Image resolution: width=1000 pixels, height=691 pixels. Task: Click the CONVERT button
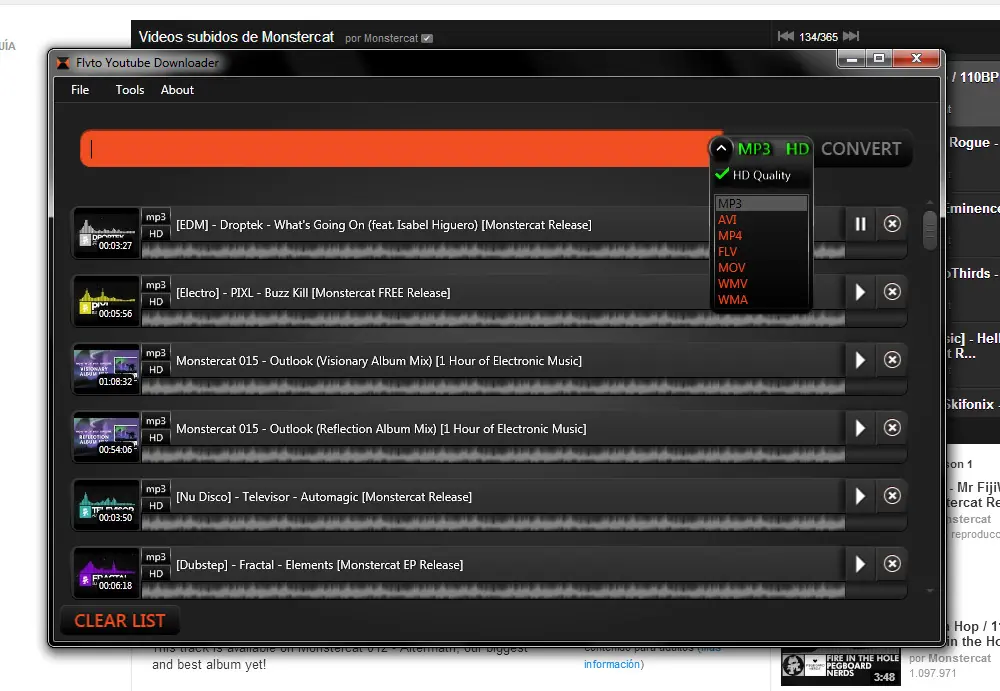[x=861, y=149]
